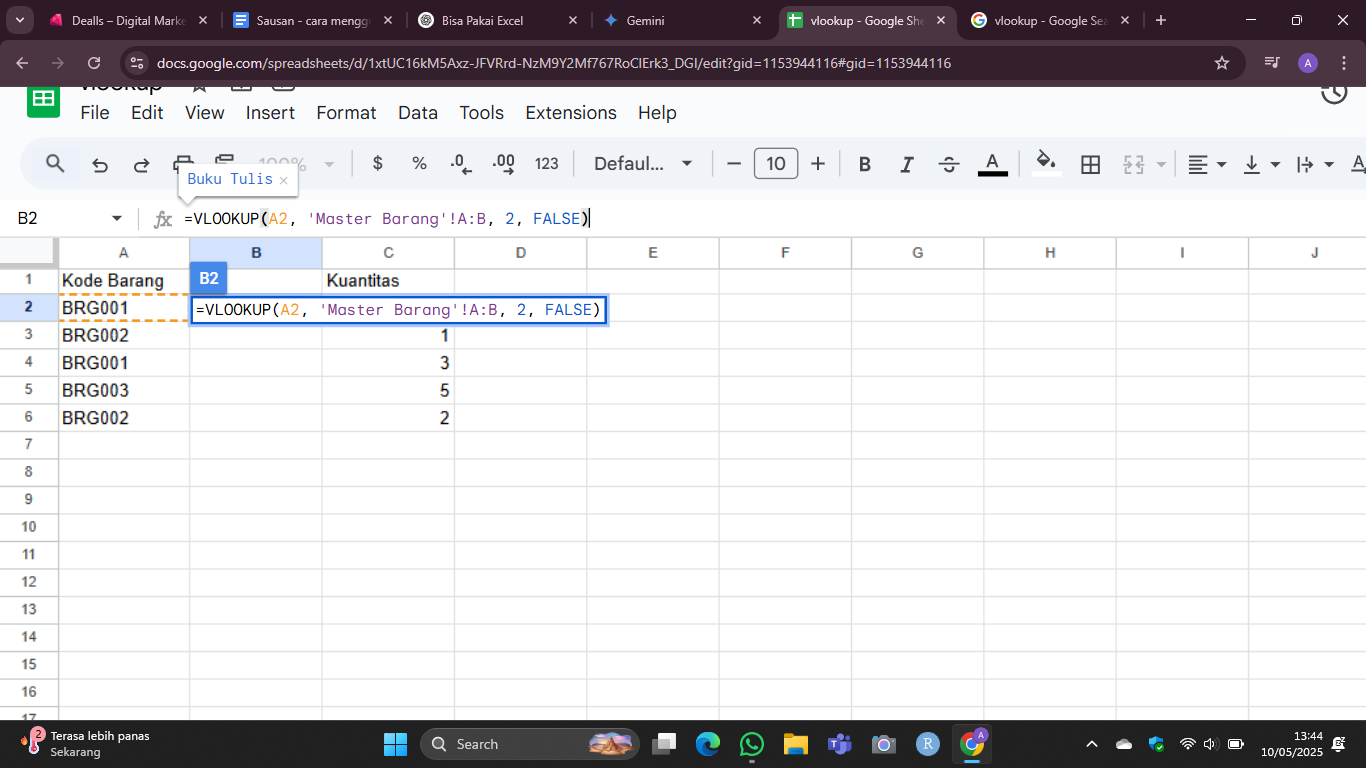Open File Explorer from taskbar
Viewport: 1366px width, 768px height.
point(795,744)
